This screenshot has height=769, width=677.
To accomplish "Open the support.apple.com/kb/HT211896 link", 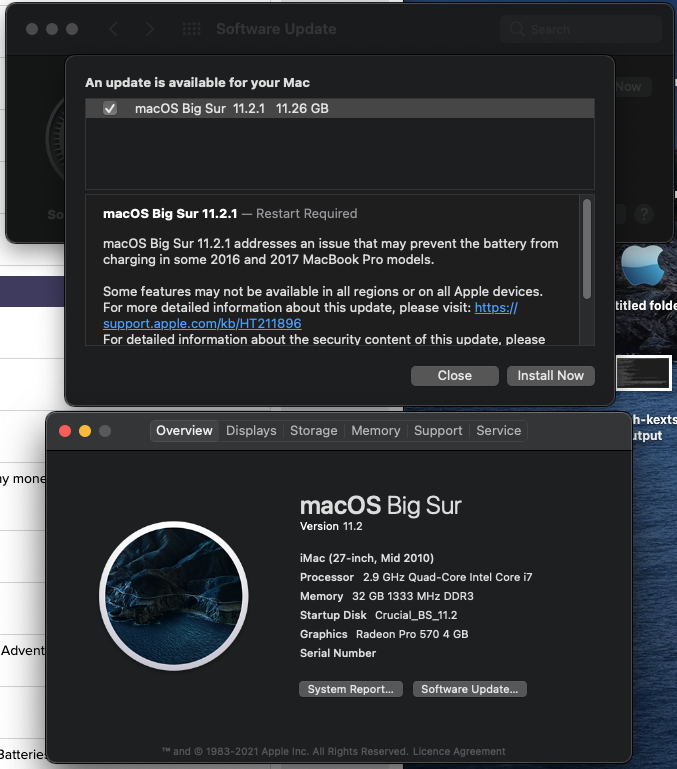I will [x=202, y=324].
